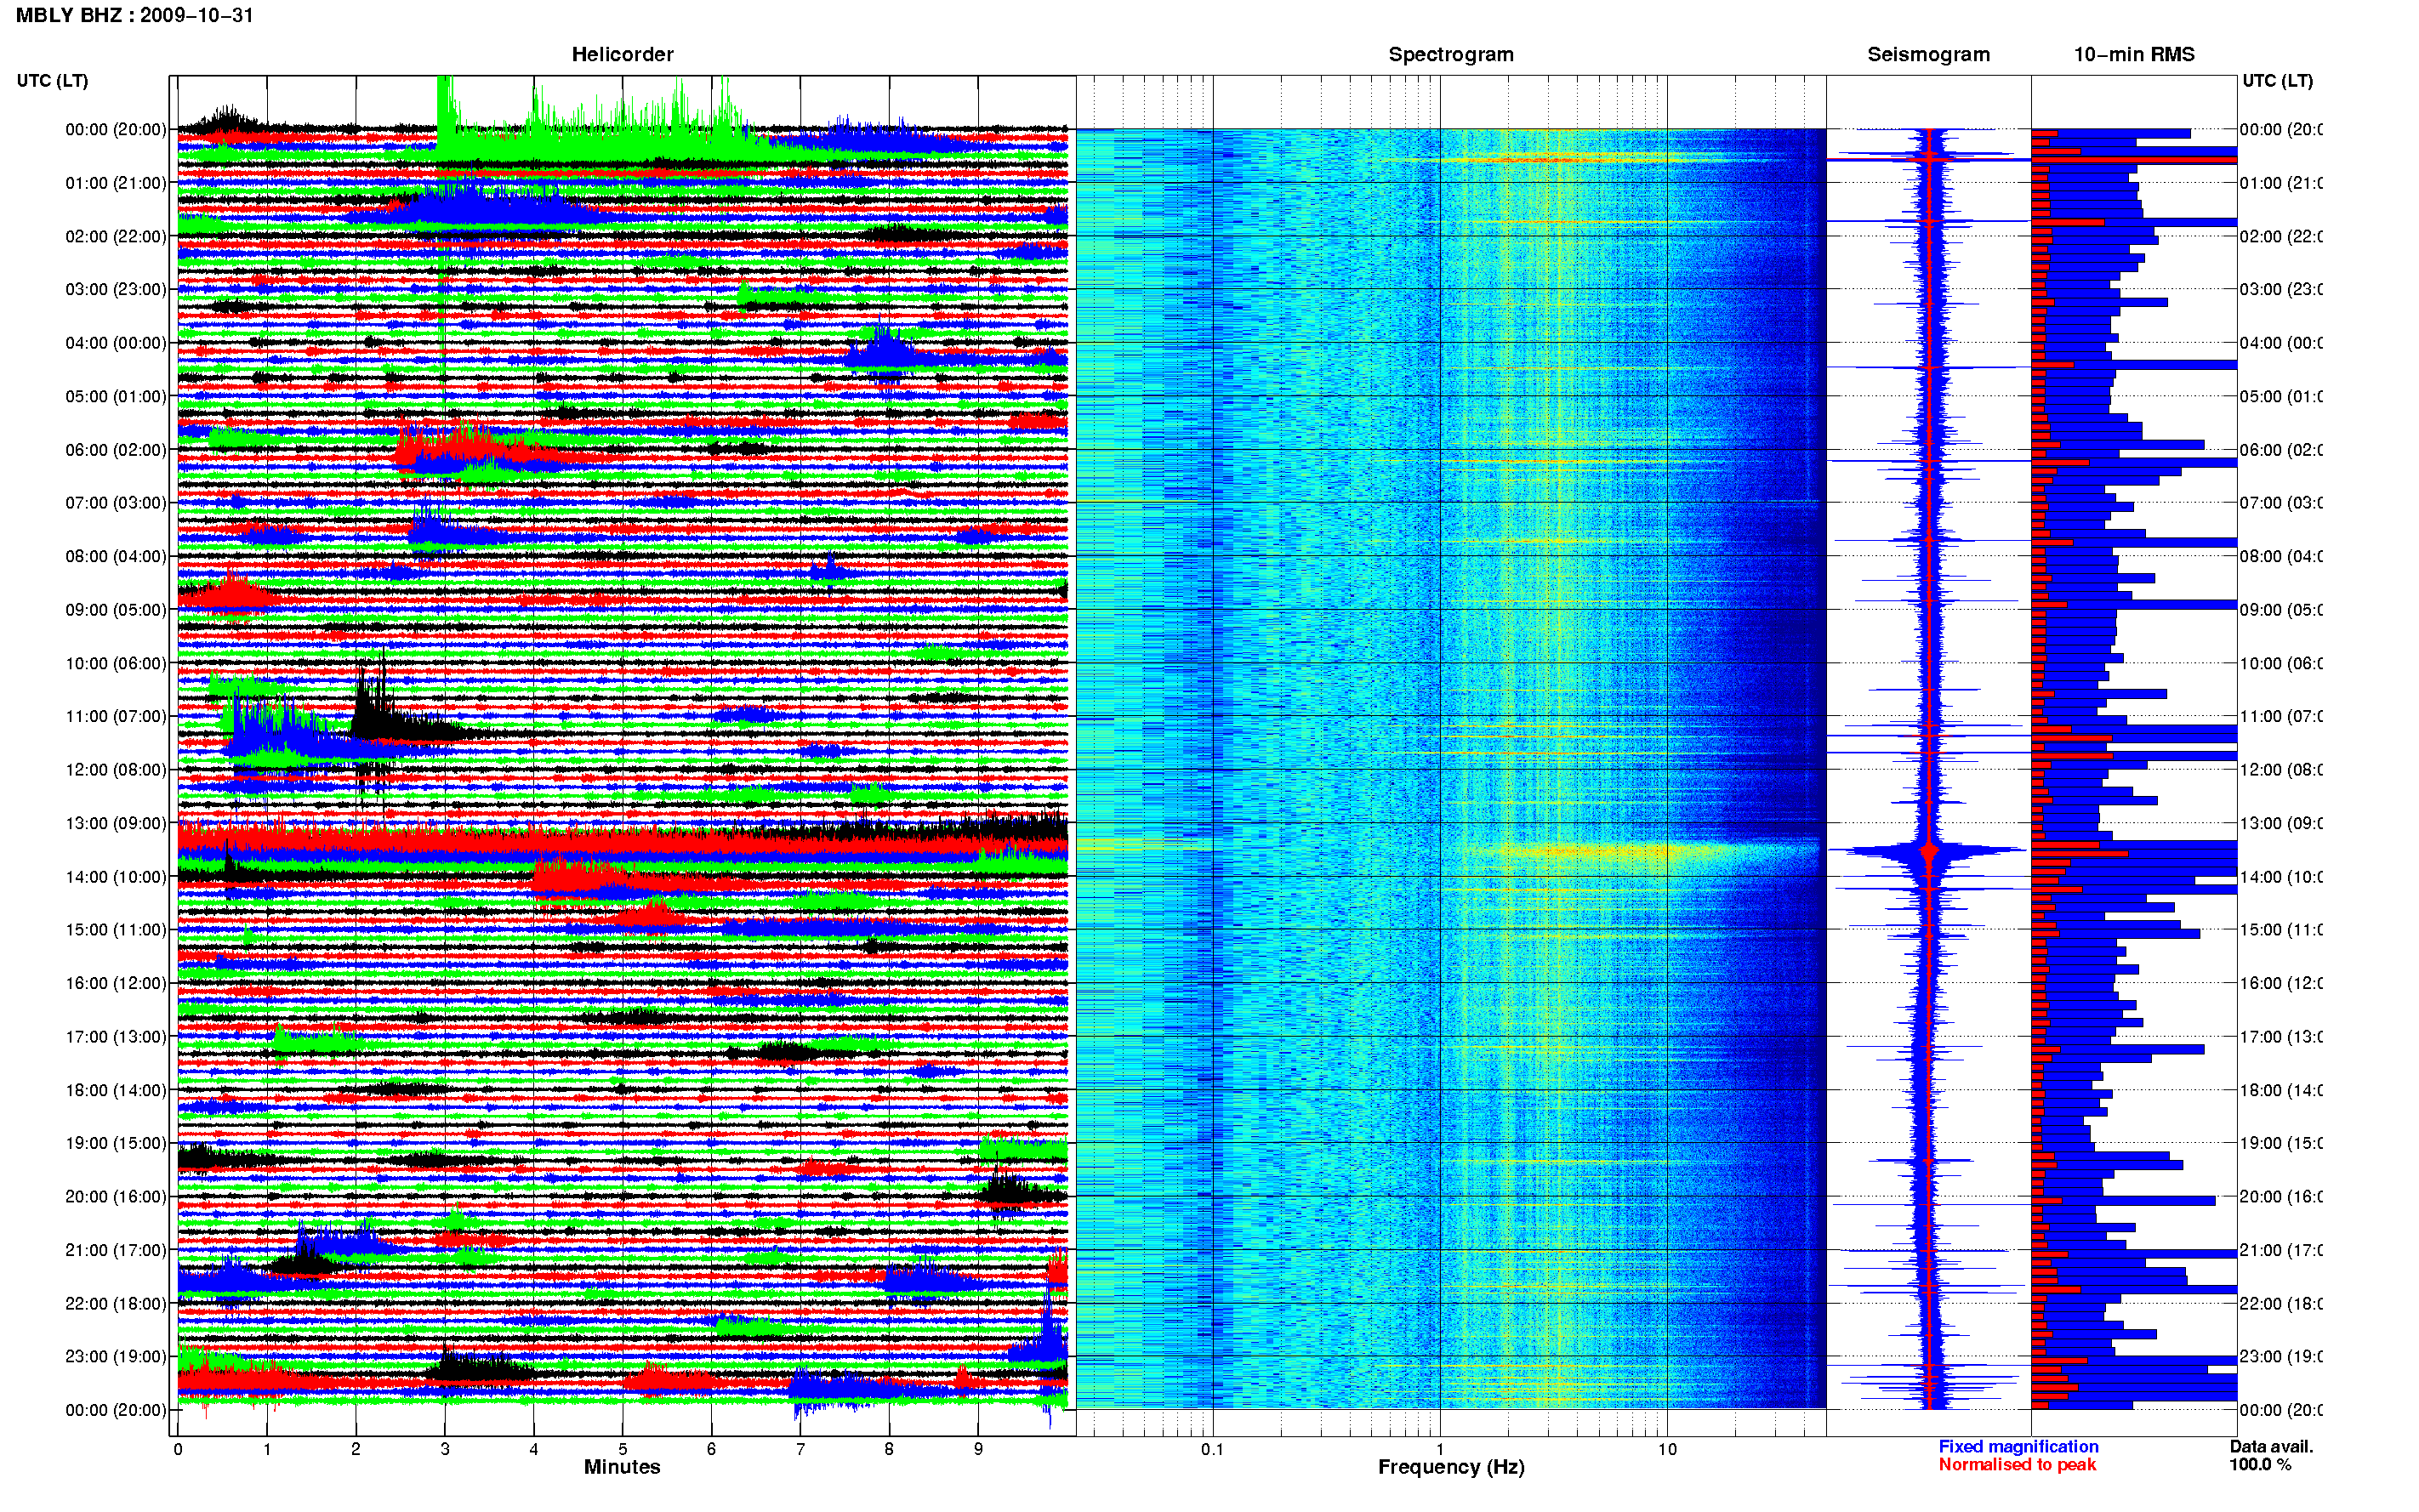Click the left '20:00 (16:00)' time label
The height and width of the screenshot is (1512, 2419).
point(116,1197)
